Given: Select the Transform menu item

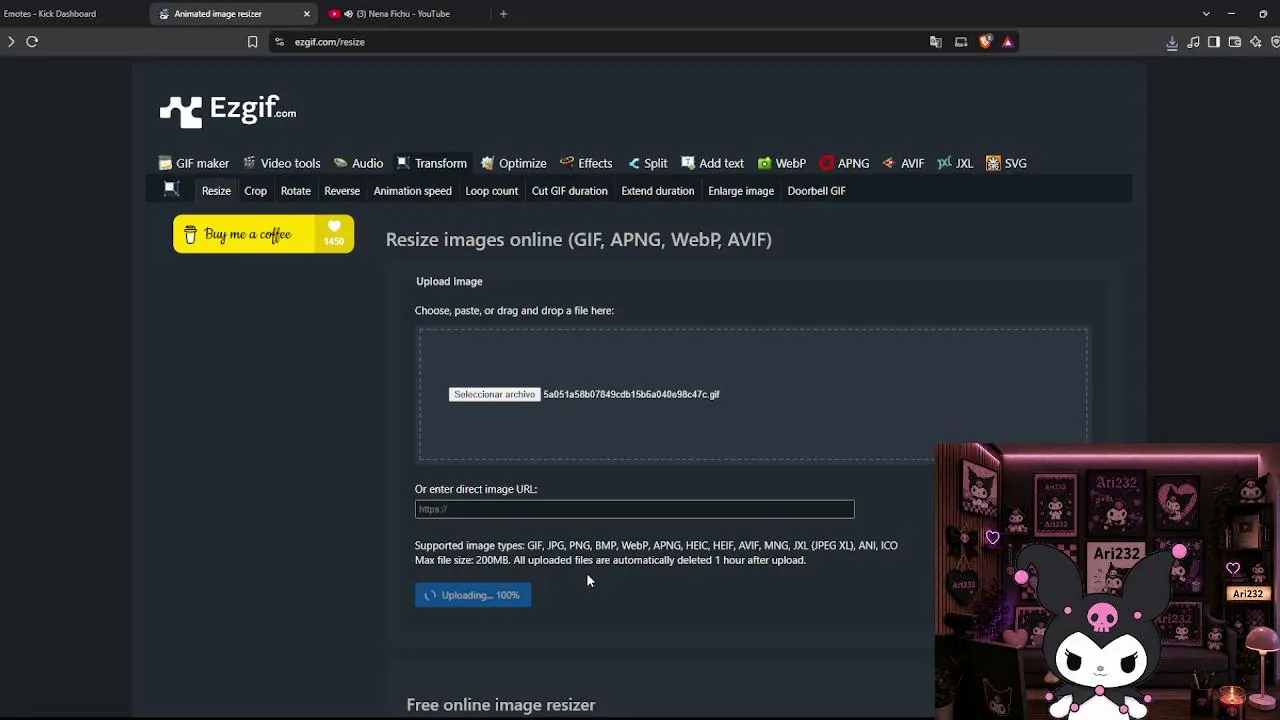Looking at the screenshot, I should pyautogui.click(x=432, y=163).
